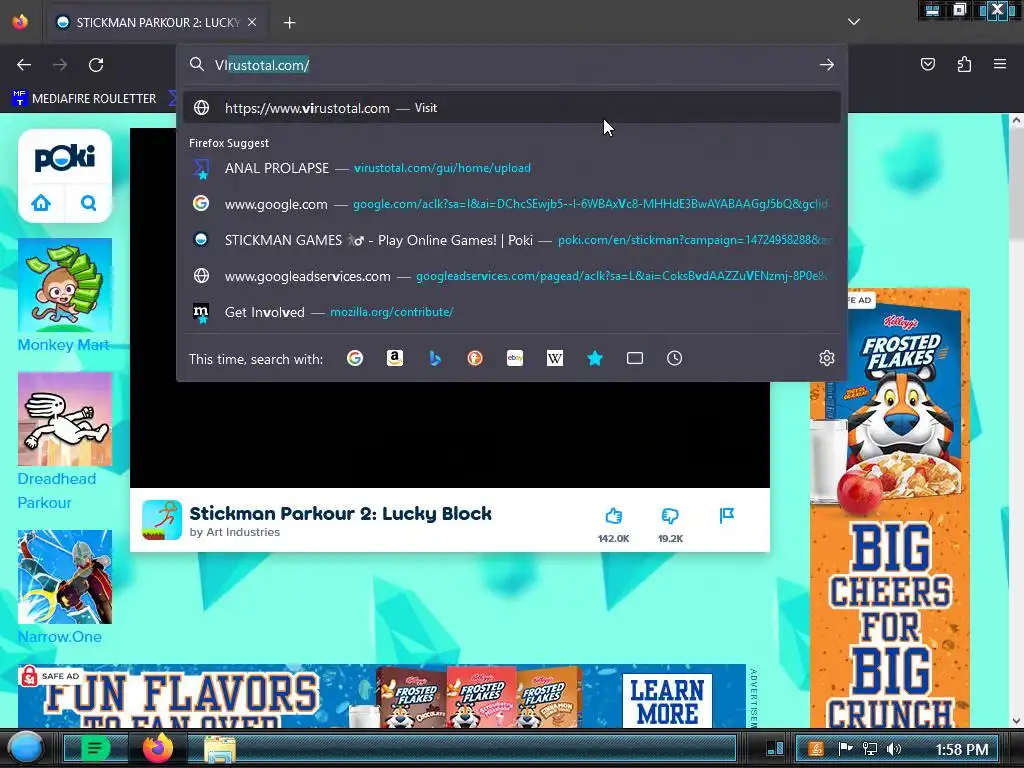Open the Monkey Mart text link
Viewport: 1024px width, 768px height.
coord(63,345)
